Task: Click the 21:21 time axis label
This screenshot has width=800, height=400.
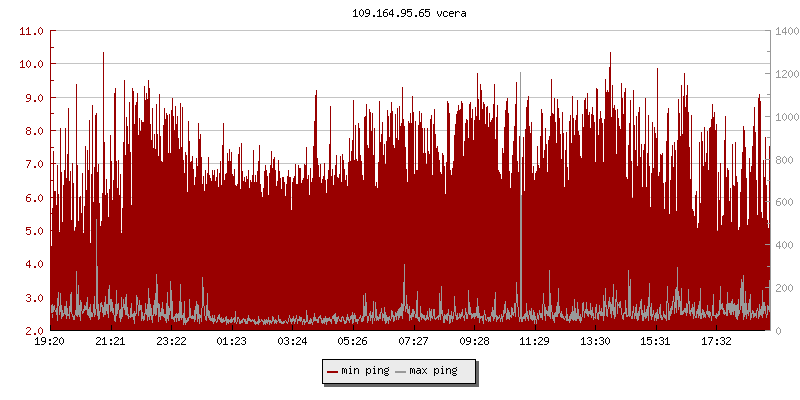Action: coord(111,342)
